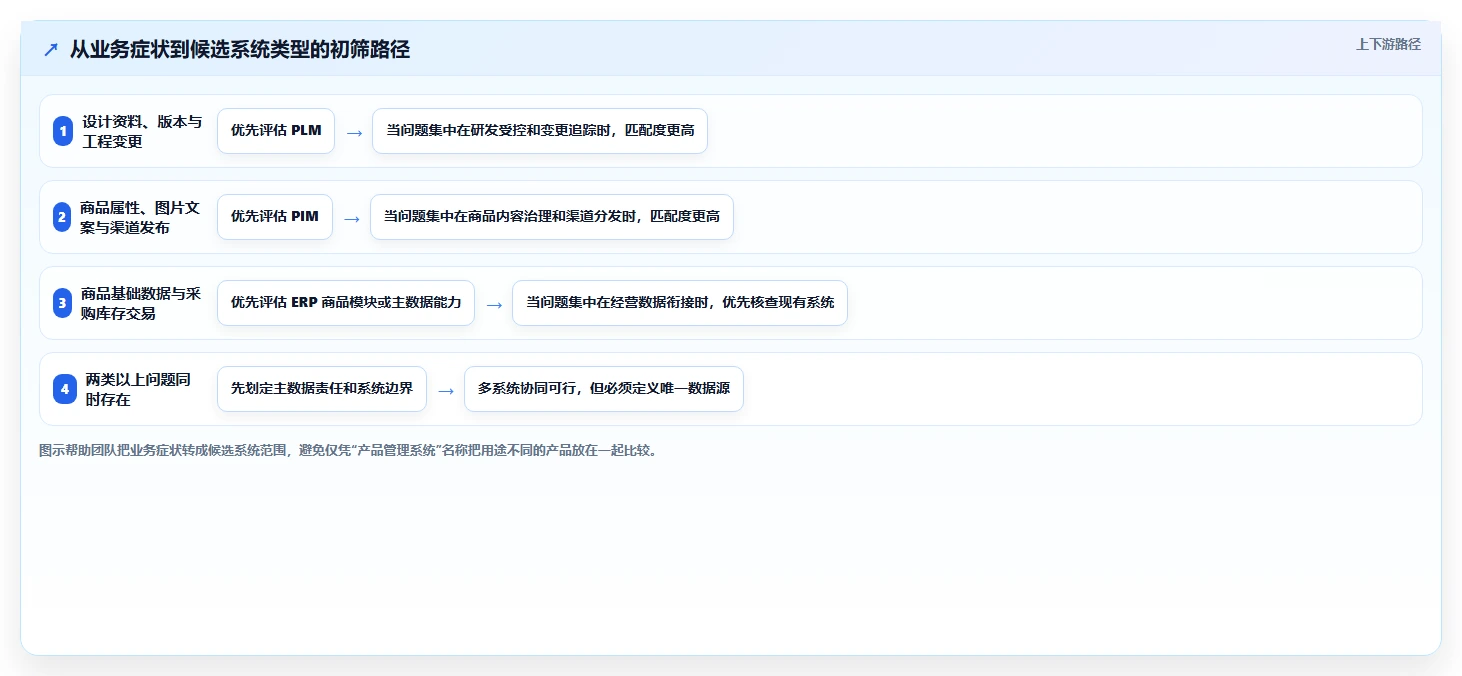Select step badge number 3

[x=62, y=303]
